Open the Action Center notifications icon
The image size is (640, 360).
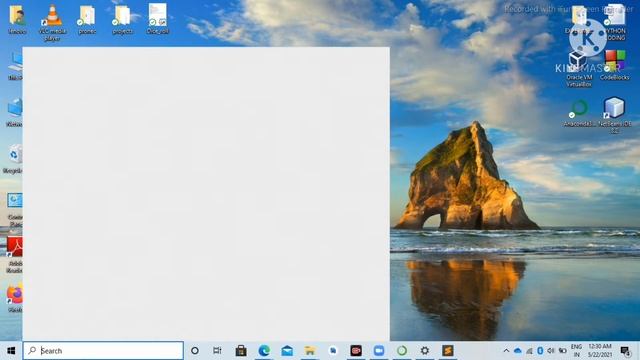[x=625, y=351]
